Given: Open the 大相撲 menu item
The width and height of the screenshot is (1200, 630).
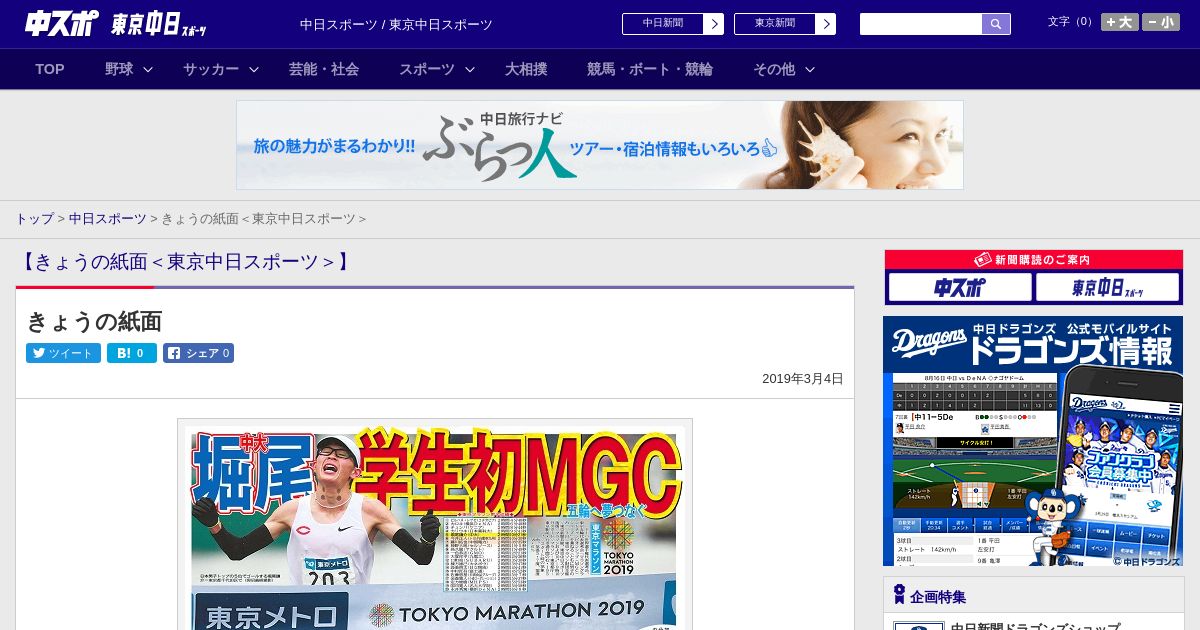Looking at the screenshot, I should pyautogui.click(x=526, y=69).
